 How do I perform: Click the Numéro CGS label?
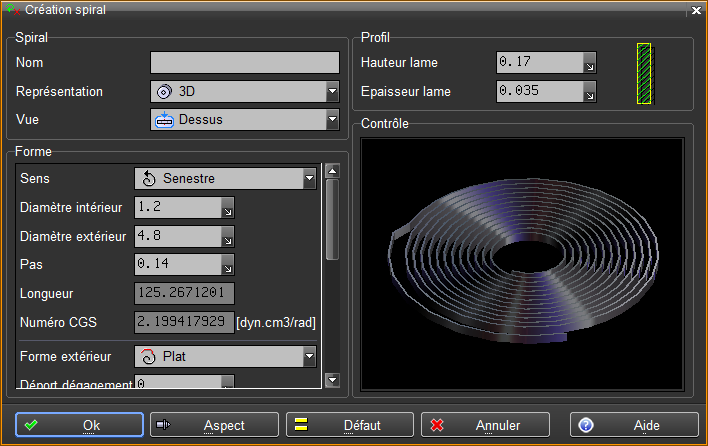pos(58,322)
